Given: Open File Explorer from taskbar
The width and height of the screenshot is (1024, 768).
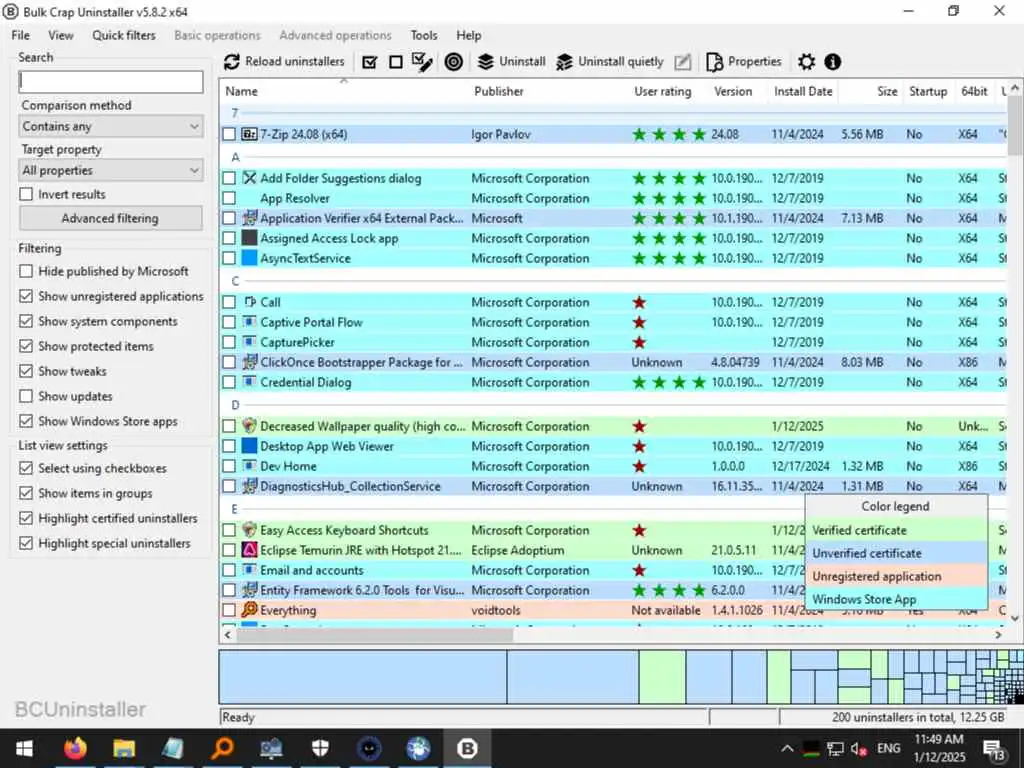Looking at the screenshot, I should [x=124, y=748].
